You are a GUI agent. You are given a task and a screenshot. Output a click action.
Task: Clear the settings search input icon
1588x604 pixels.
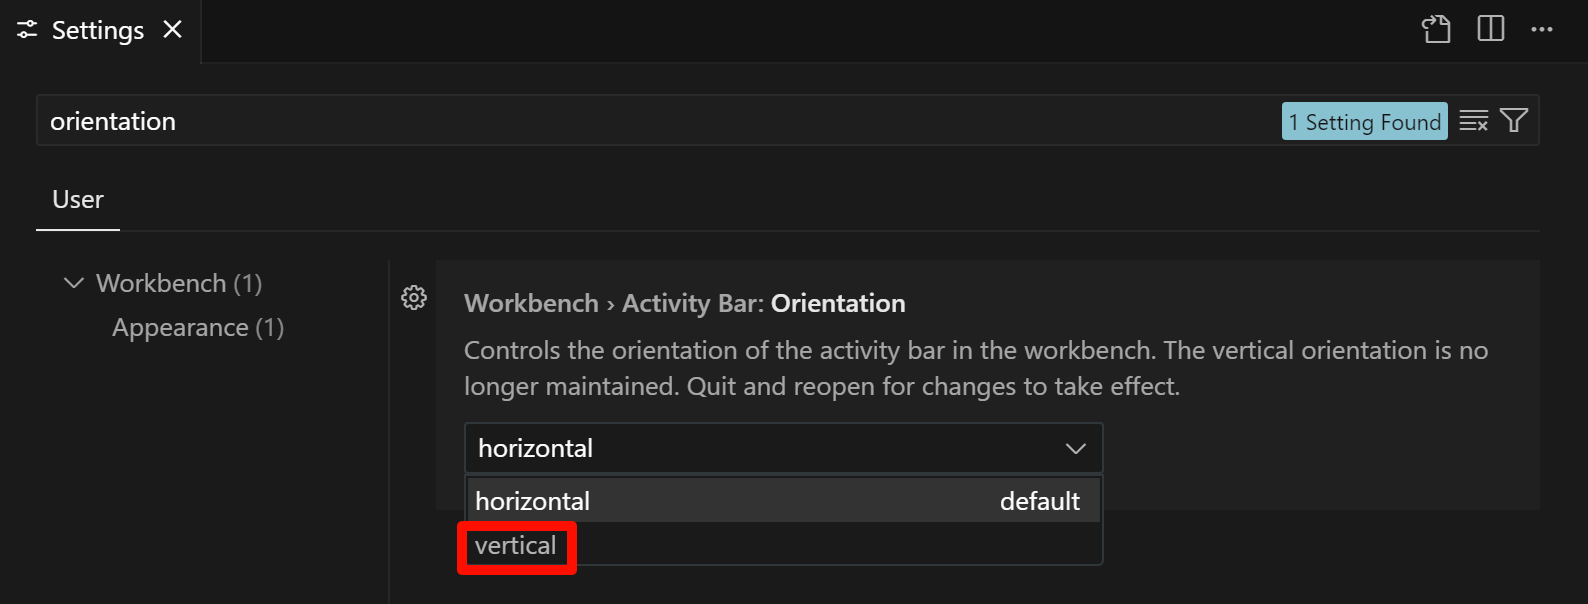coord(1473,121)
